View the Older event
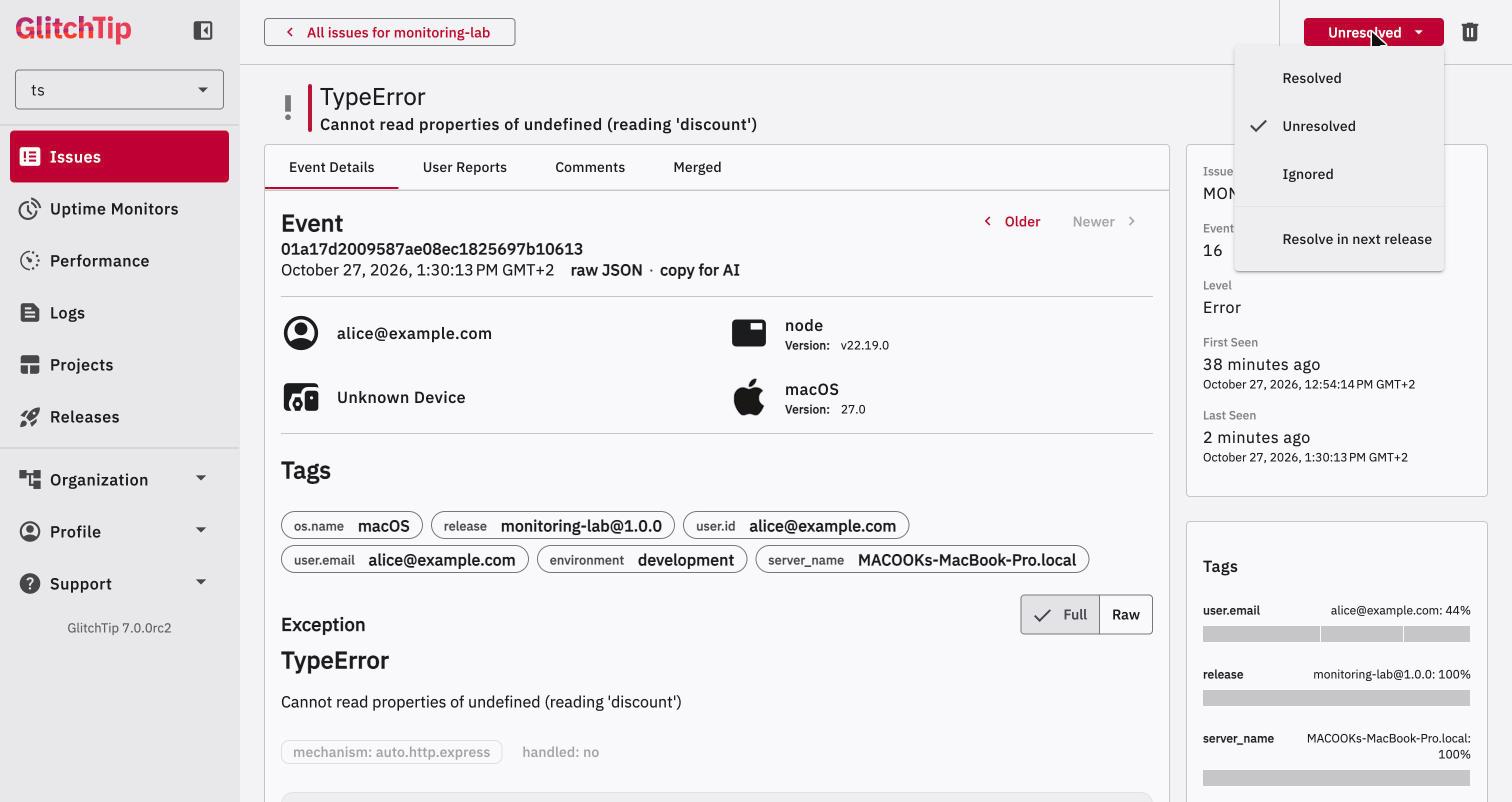 pos(1012,222)
